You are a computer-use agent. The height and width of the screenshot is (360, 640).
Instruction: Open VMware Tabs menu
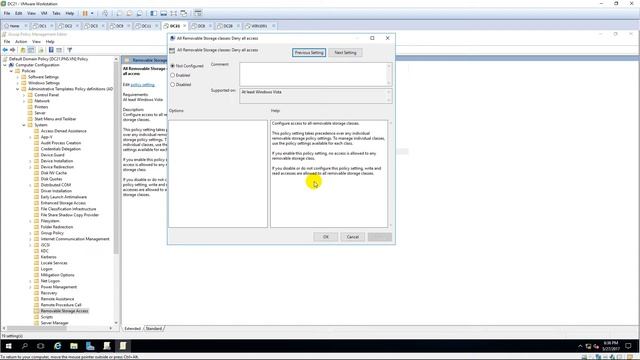pyautogui.click(x=56, y=13)
